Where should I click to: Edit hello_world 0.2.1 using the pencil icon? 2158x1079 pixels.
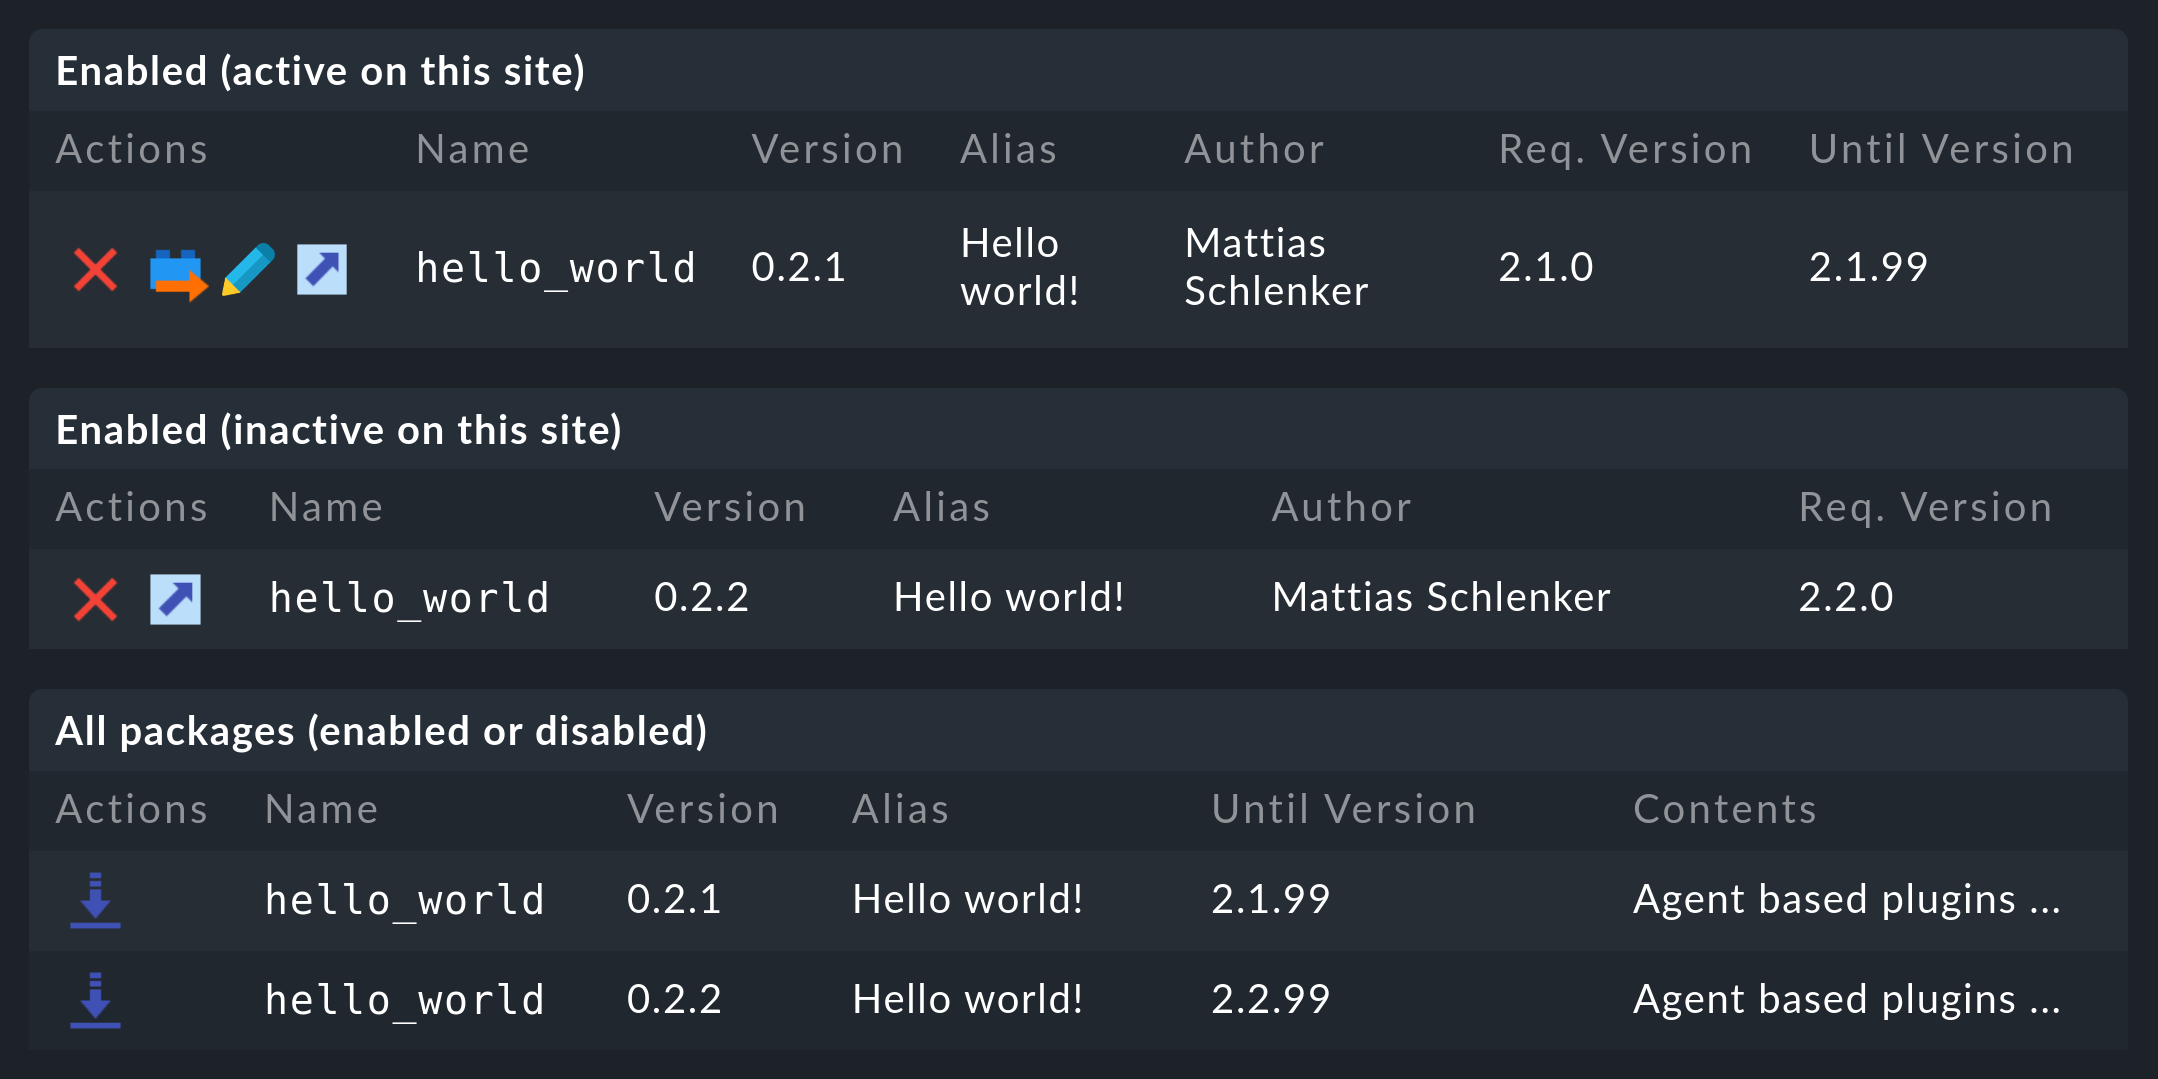point(248,270)
